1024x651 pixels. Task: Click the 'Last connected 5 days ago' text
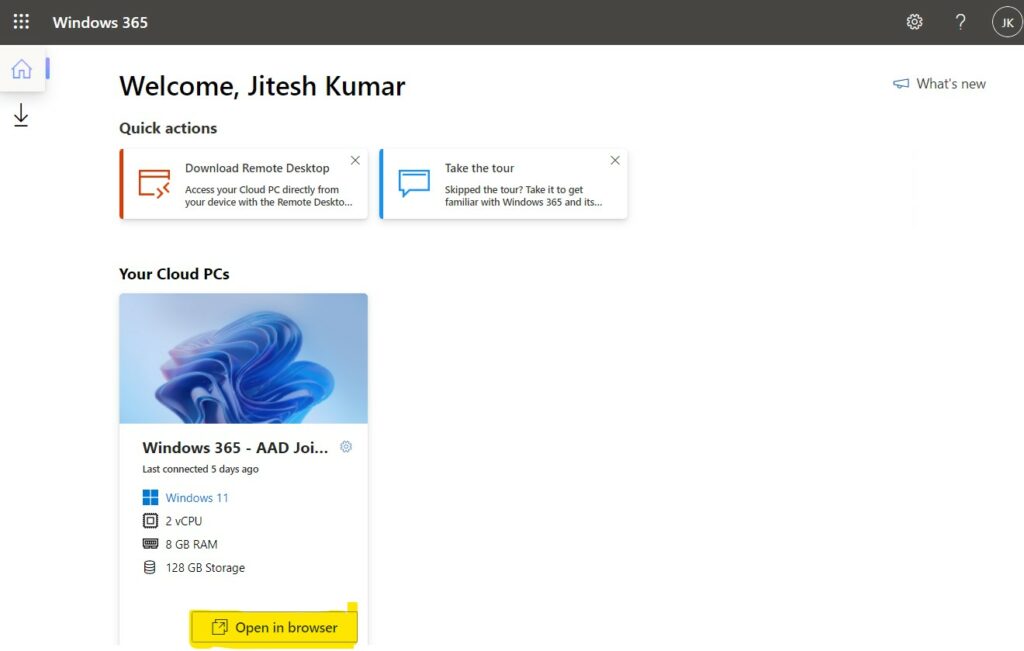200,469
